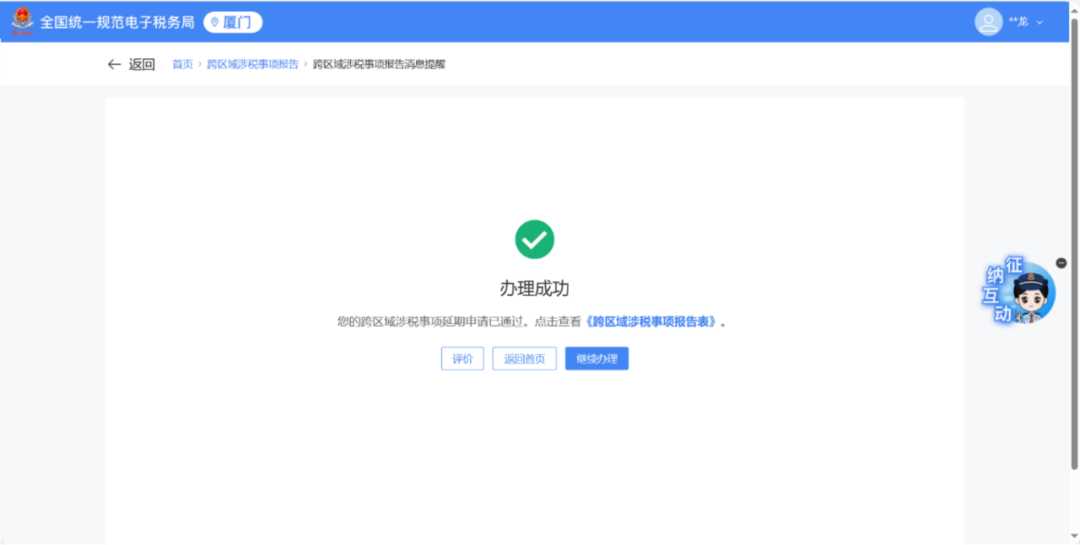Image resolution: width=1080 pixels, height=545 pixels.
Task: Click the 全国统一规范电子税务局 site title
Action: tap(117, 22)
